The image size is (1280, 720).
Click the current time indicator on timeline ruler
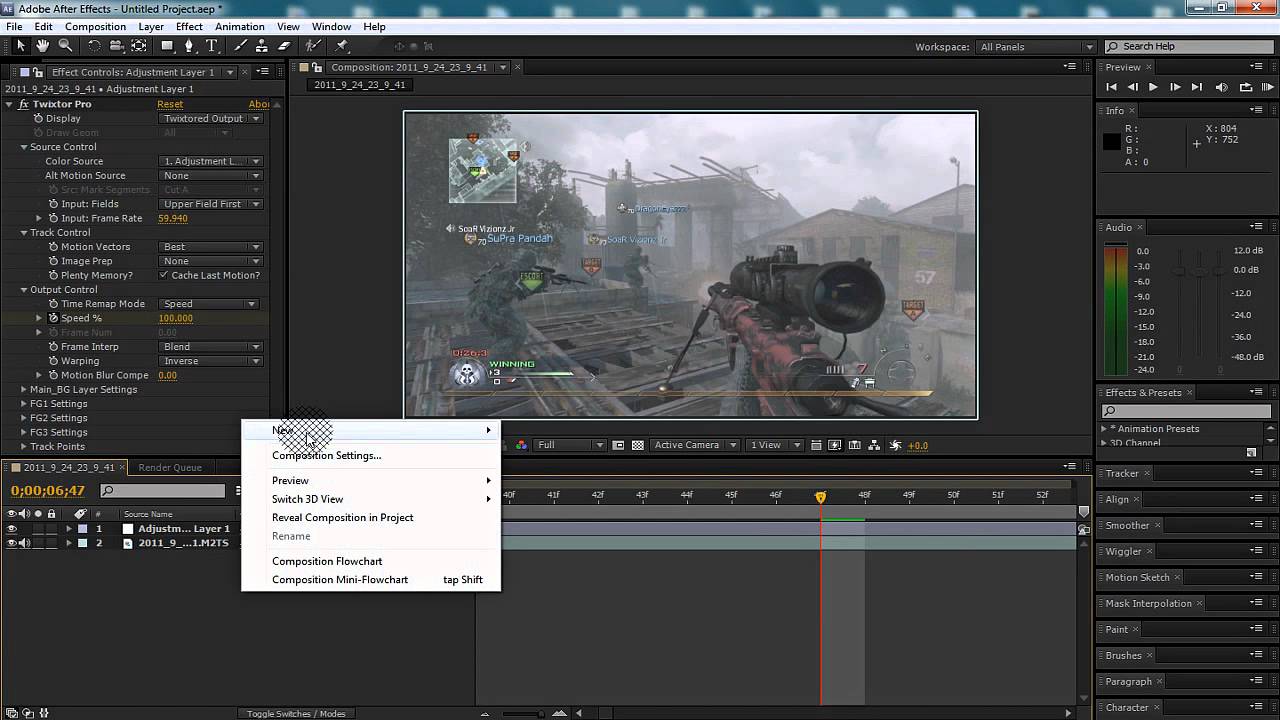pos(821,497)
